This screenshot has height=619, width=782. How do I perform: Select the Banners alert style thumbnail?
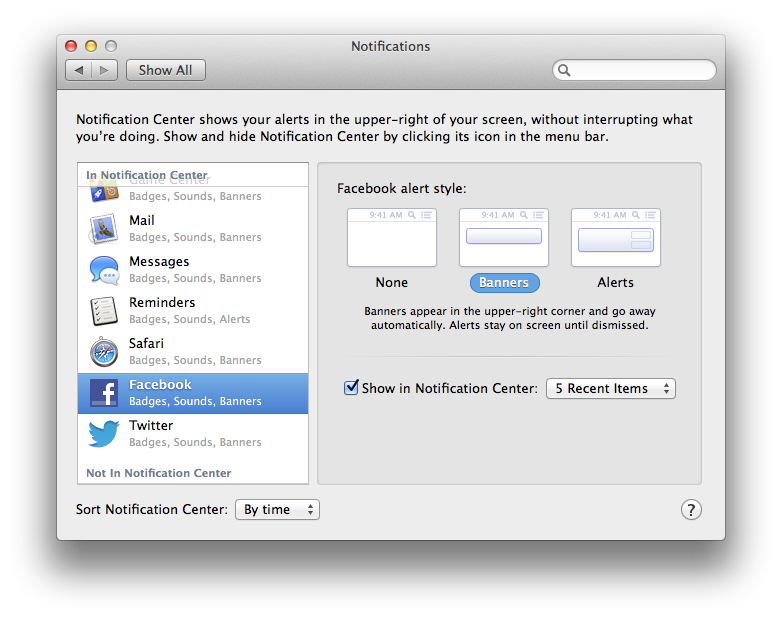point(504,238)
